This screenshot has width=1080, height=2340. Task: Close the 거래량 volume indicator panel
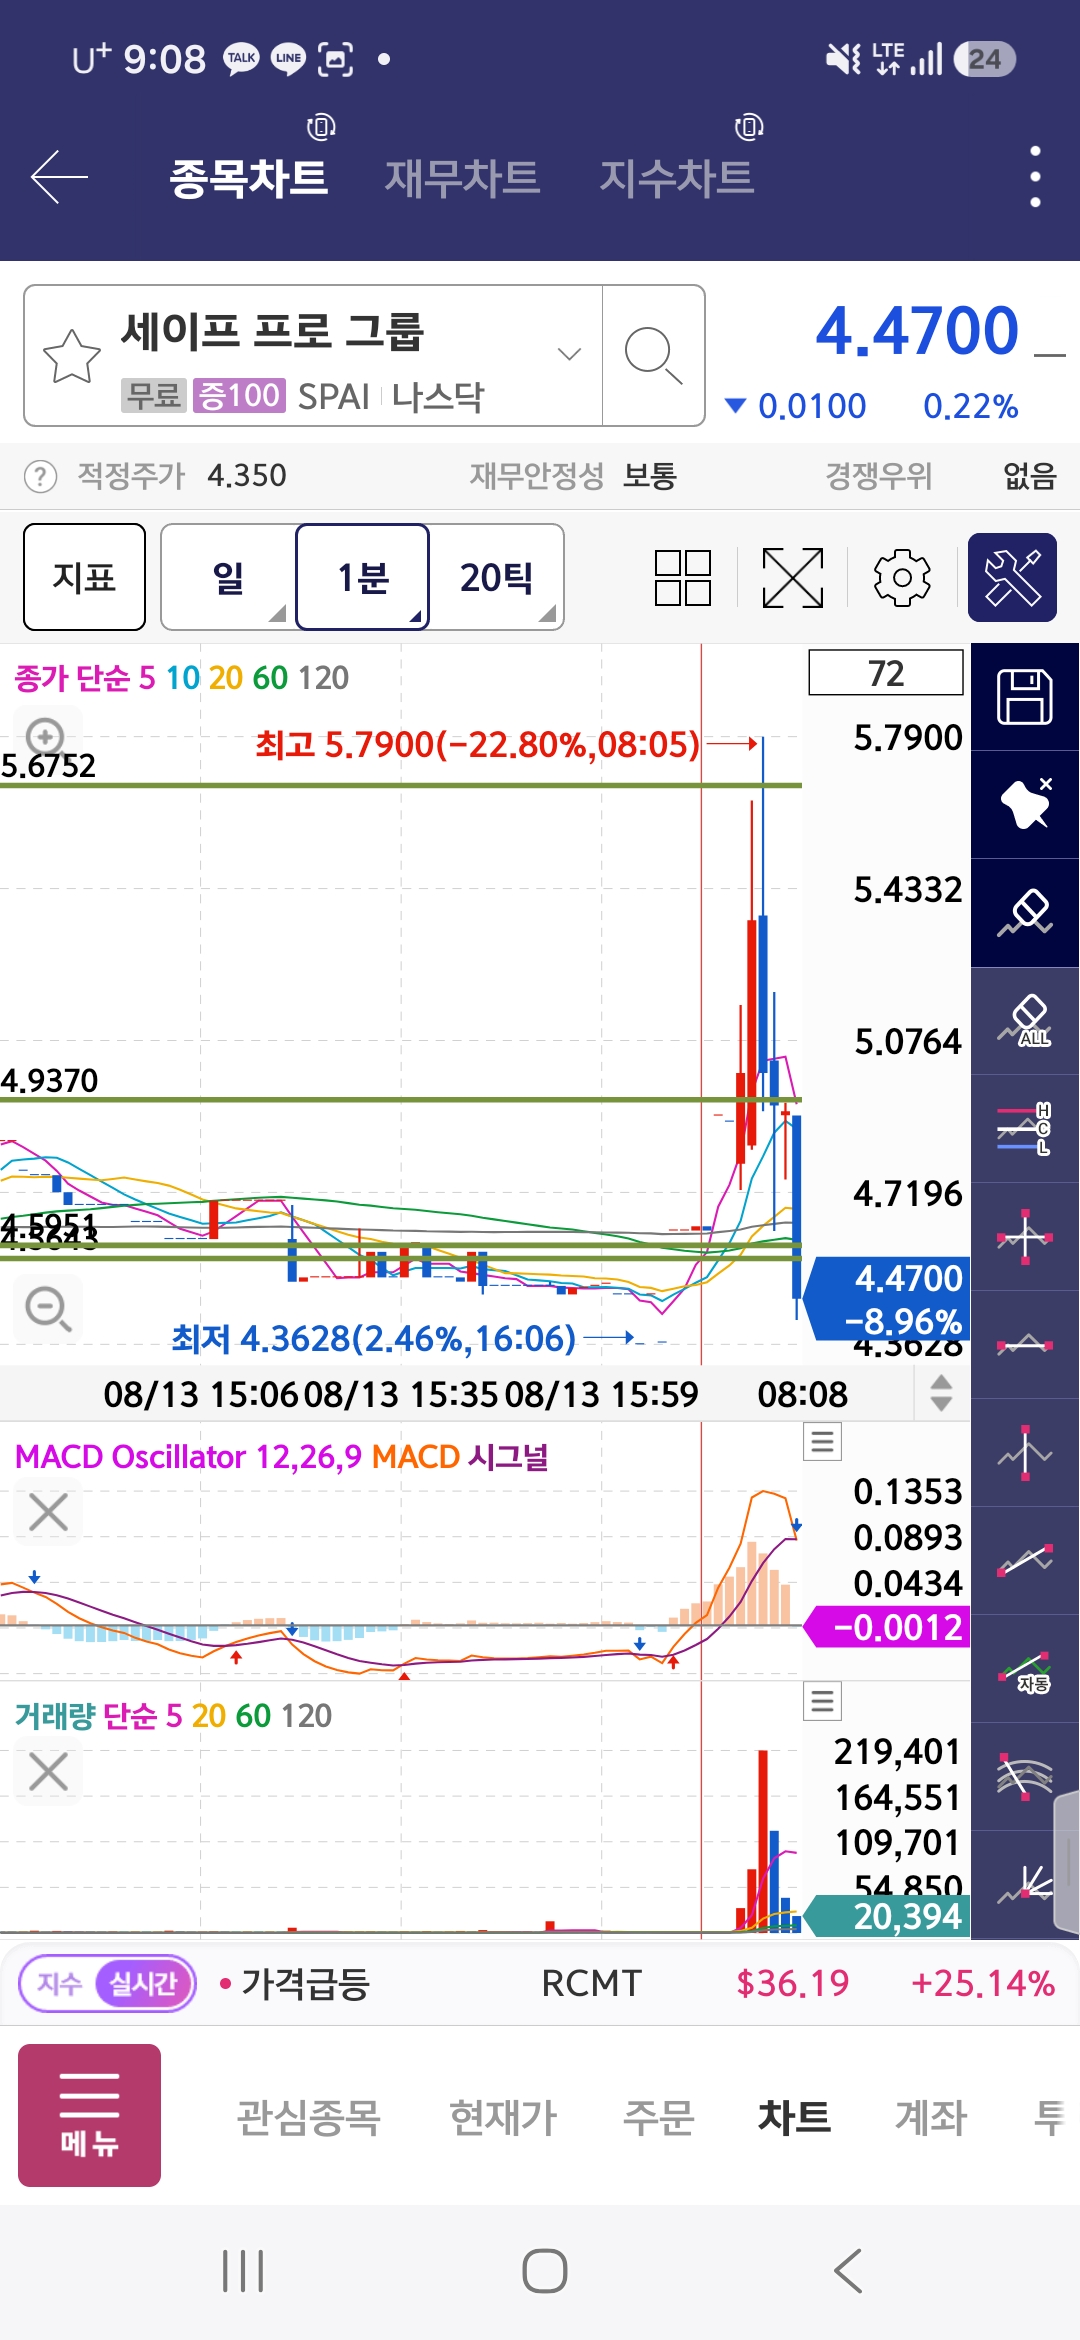tap(48, 1771)
